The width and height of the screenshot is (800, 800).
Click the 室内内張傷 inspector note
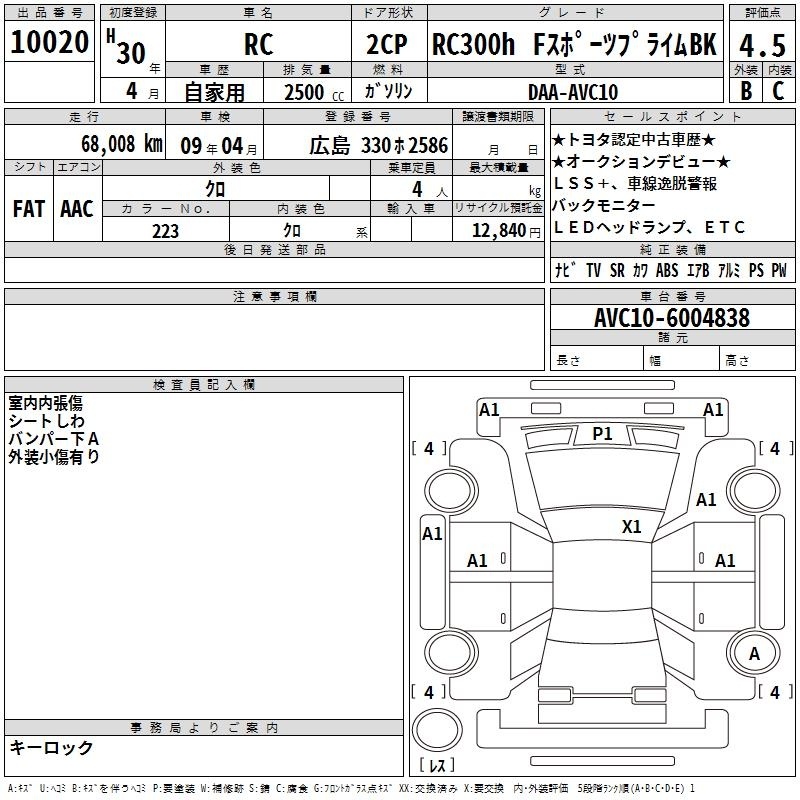pyautogui.click(x=45, y=403)
